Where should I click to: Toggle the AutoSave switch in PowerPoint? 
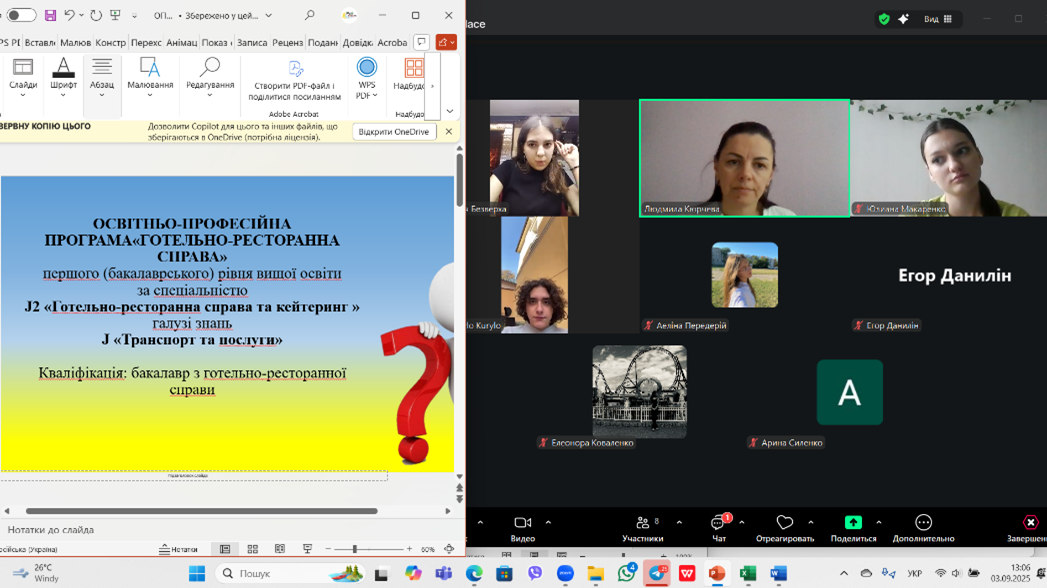[21, 15]
